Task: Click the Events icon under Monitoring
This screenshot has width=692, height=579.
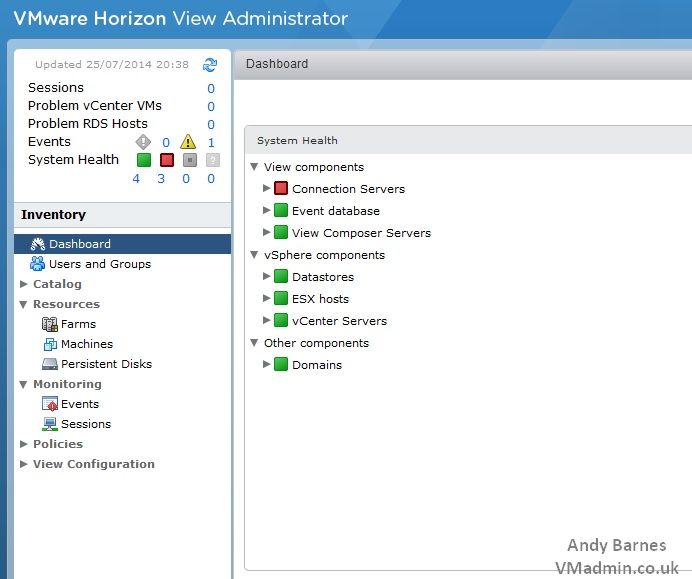Action: [x=49, y=404]
